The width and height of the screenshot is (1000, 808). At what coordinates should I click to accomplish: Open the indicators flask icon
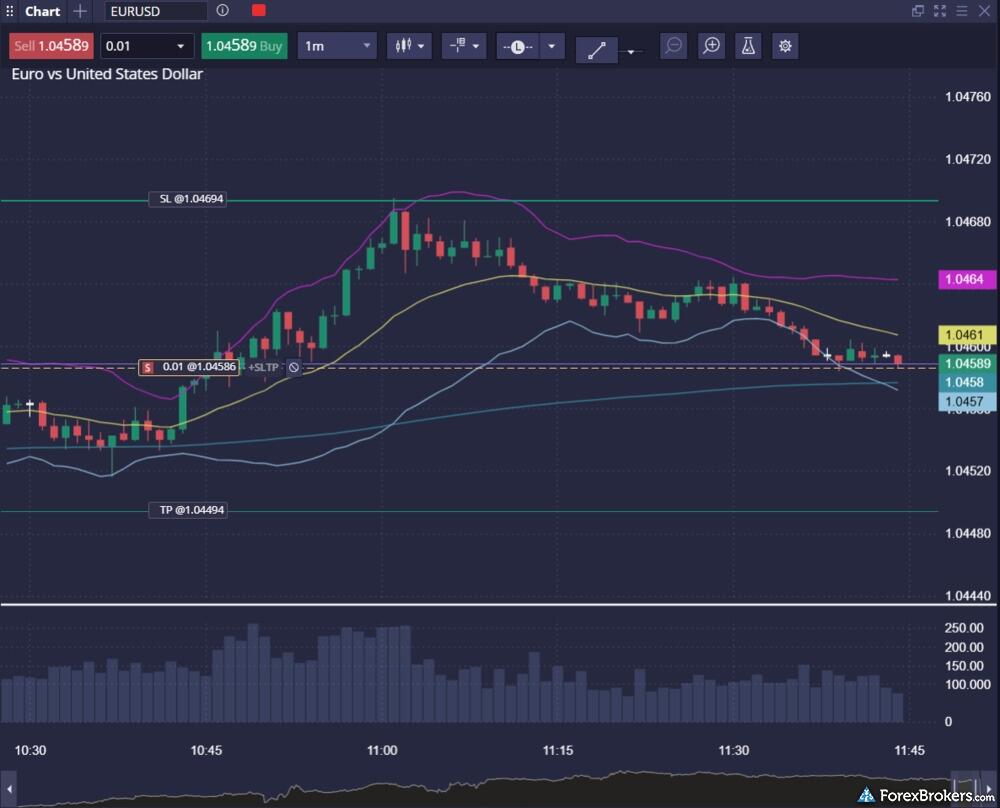tap(748, 46)
